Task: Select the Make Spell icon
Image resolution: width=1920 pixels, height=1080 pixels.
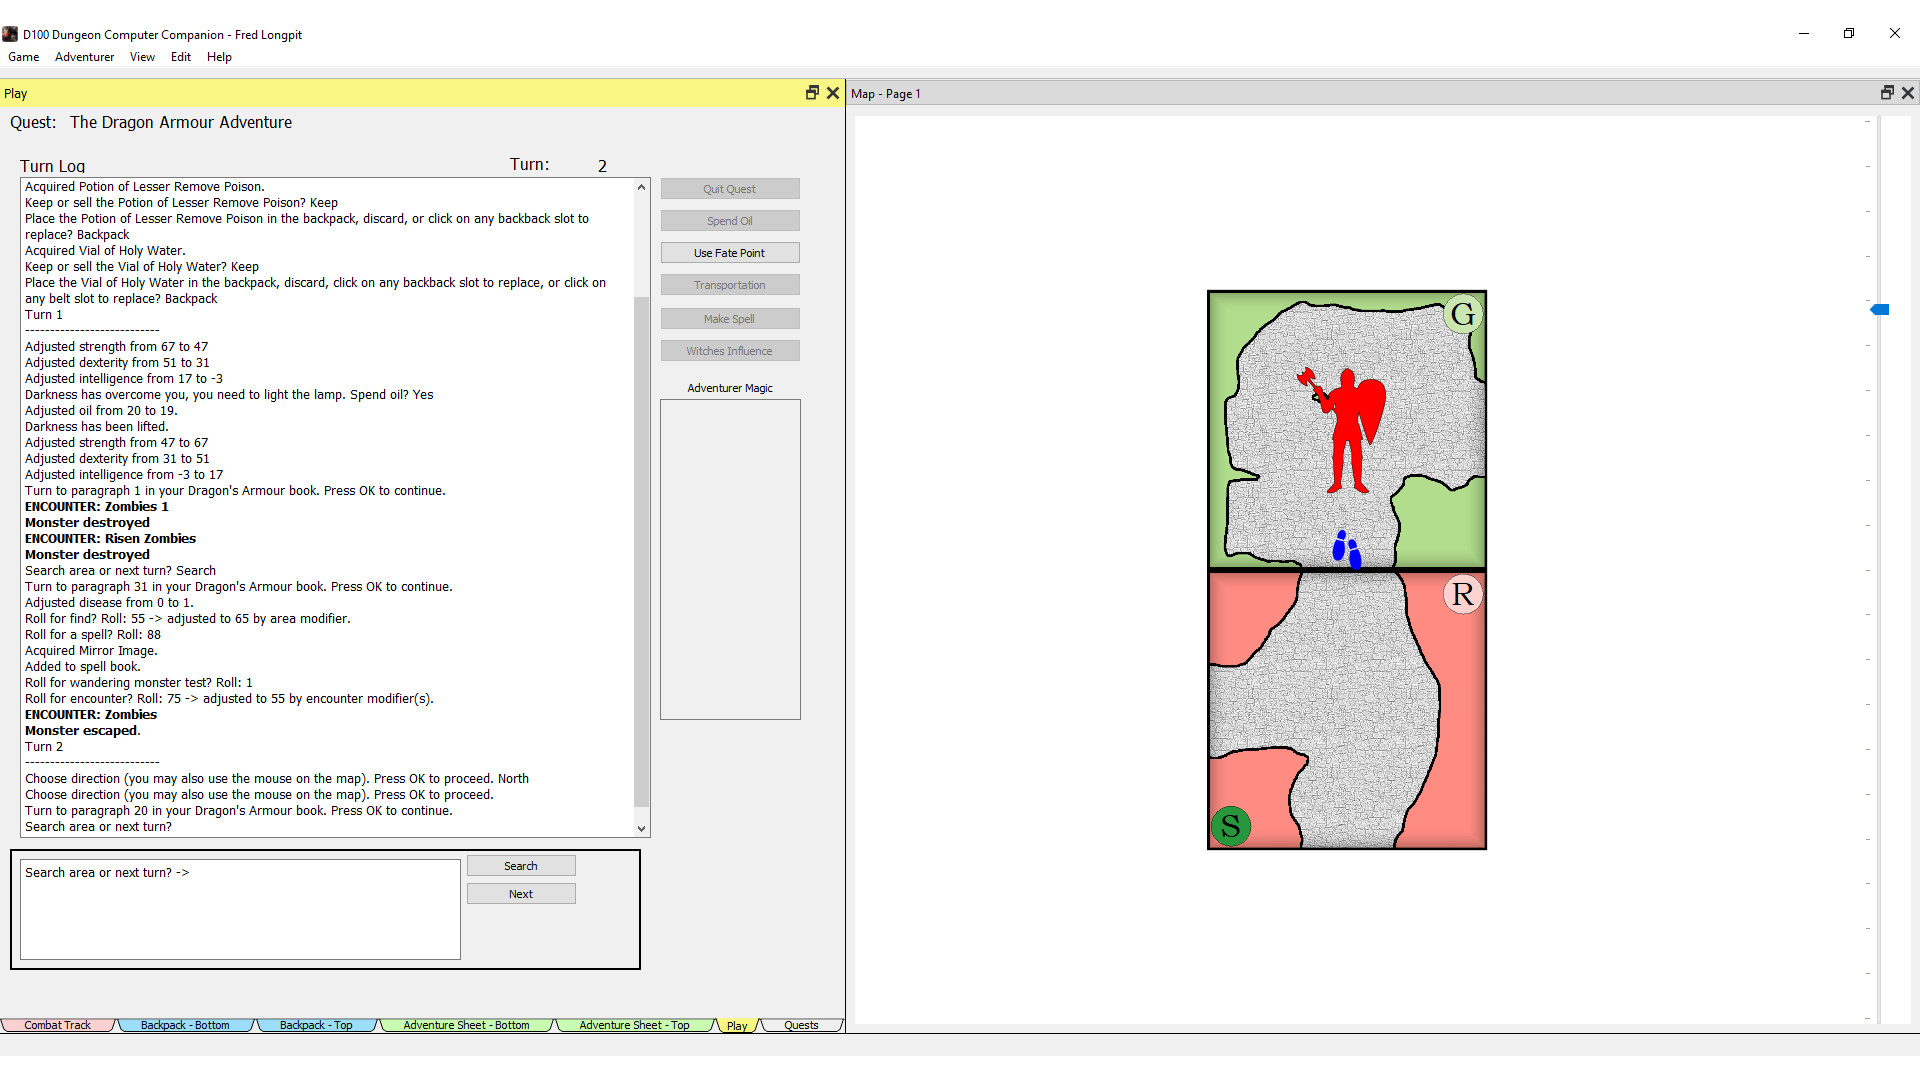Action: (729, 318)
